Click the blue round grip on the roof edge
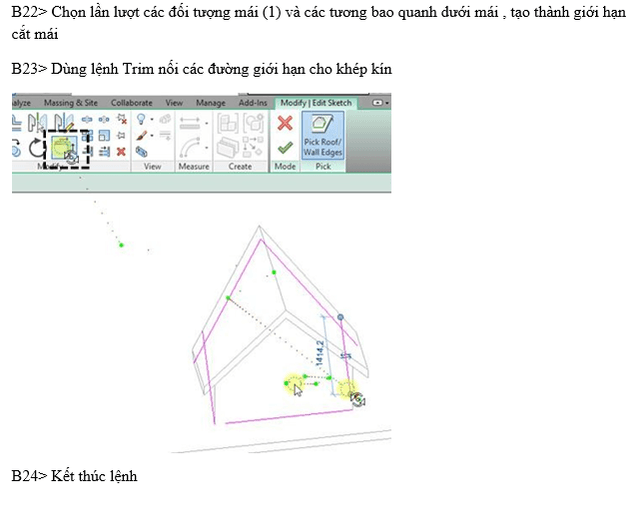640x511 pixels. point(340,317)
